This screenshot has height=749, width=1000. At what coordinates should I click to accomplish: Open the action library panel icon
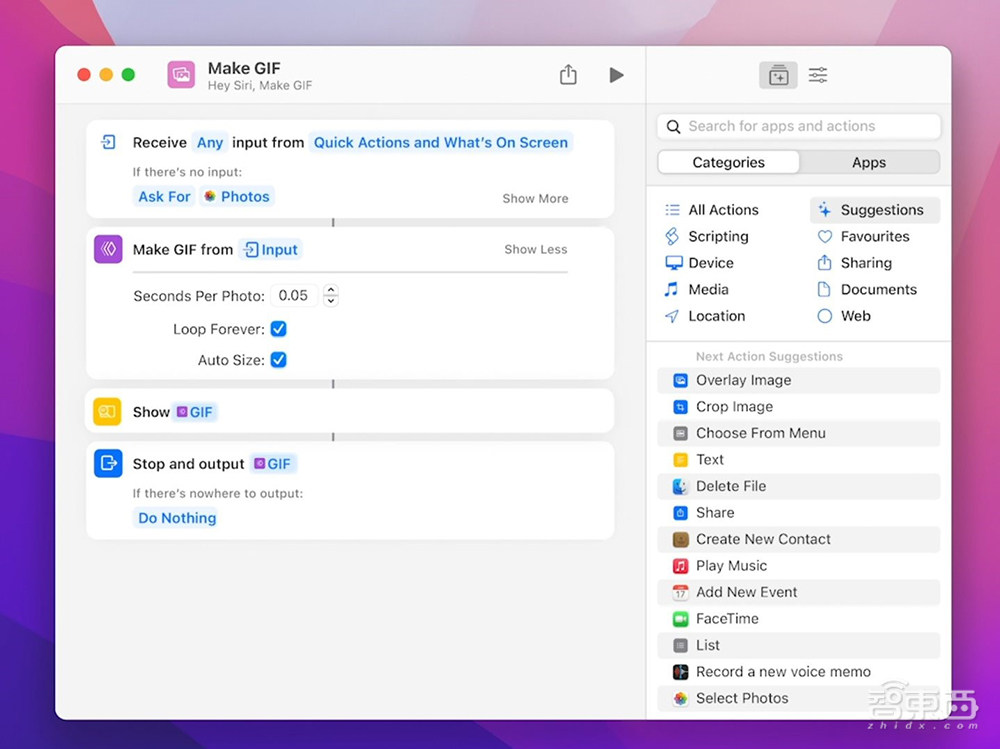click(778, 75)
